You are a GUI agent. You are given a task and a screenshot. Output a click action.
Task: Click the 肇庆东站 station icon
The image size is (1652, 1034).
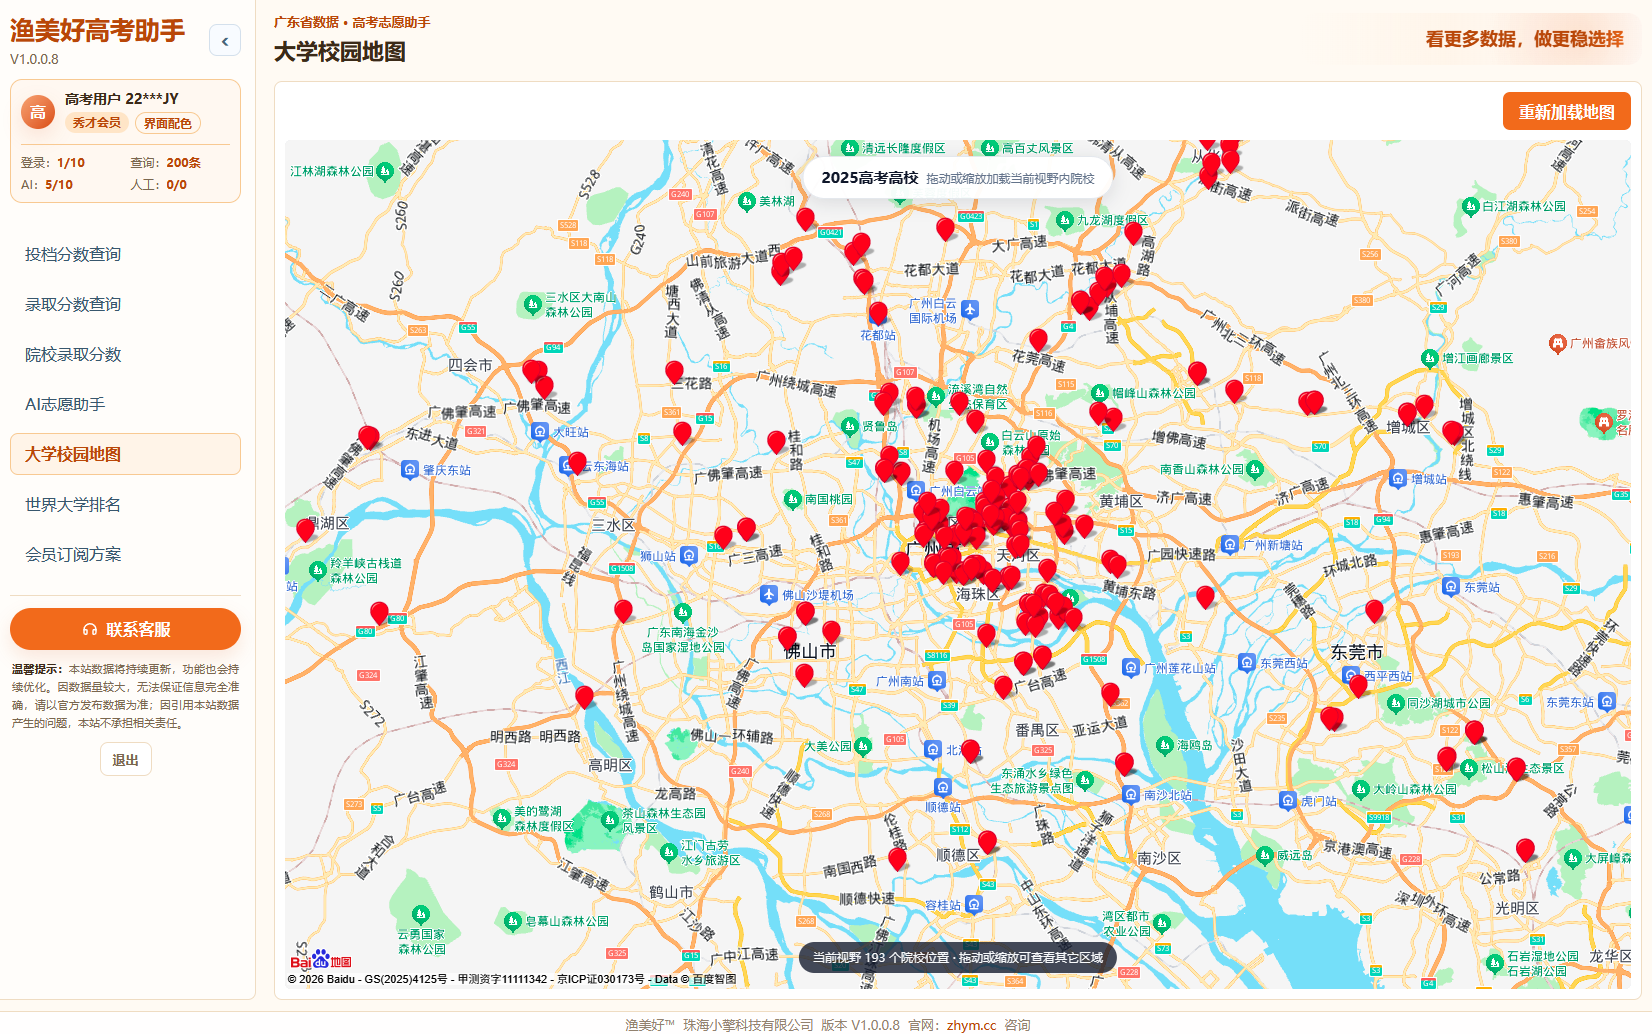click(409, 469)
